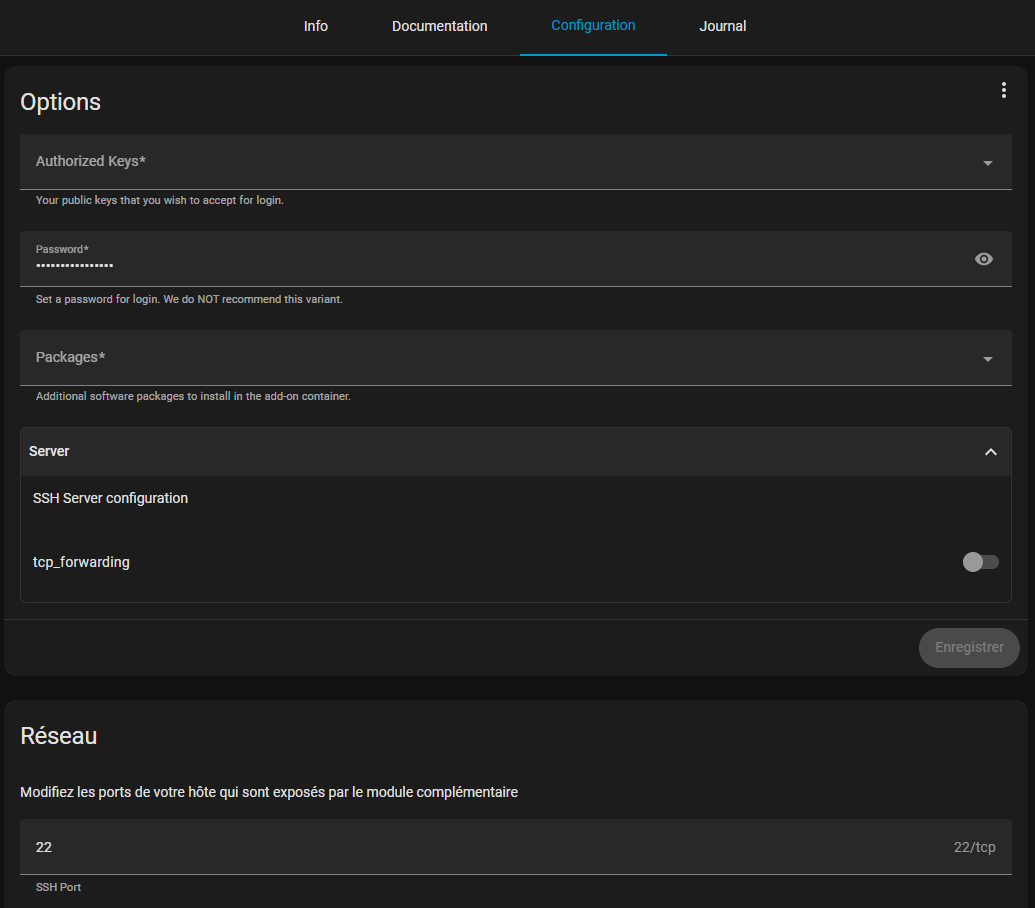Go to the Journal tab
The image size is (1035, 908).
[722, 26]
